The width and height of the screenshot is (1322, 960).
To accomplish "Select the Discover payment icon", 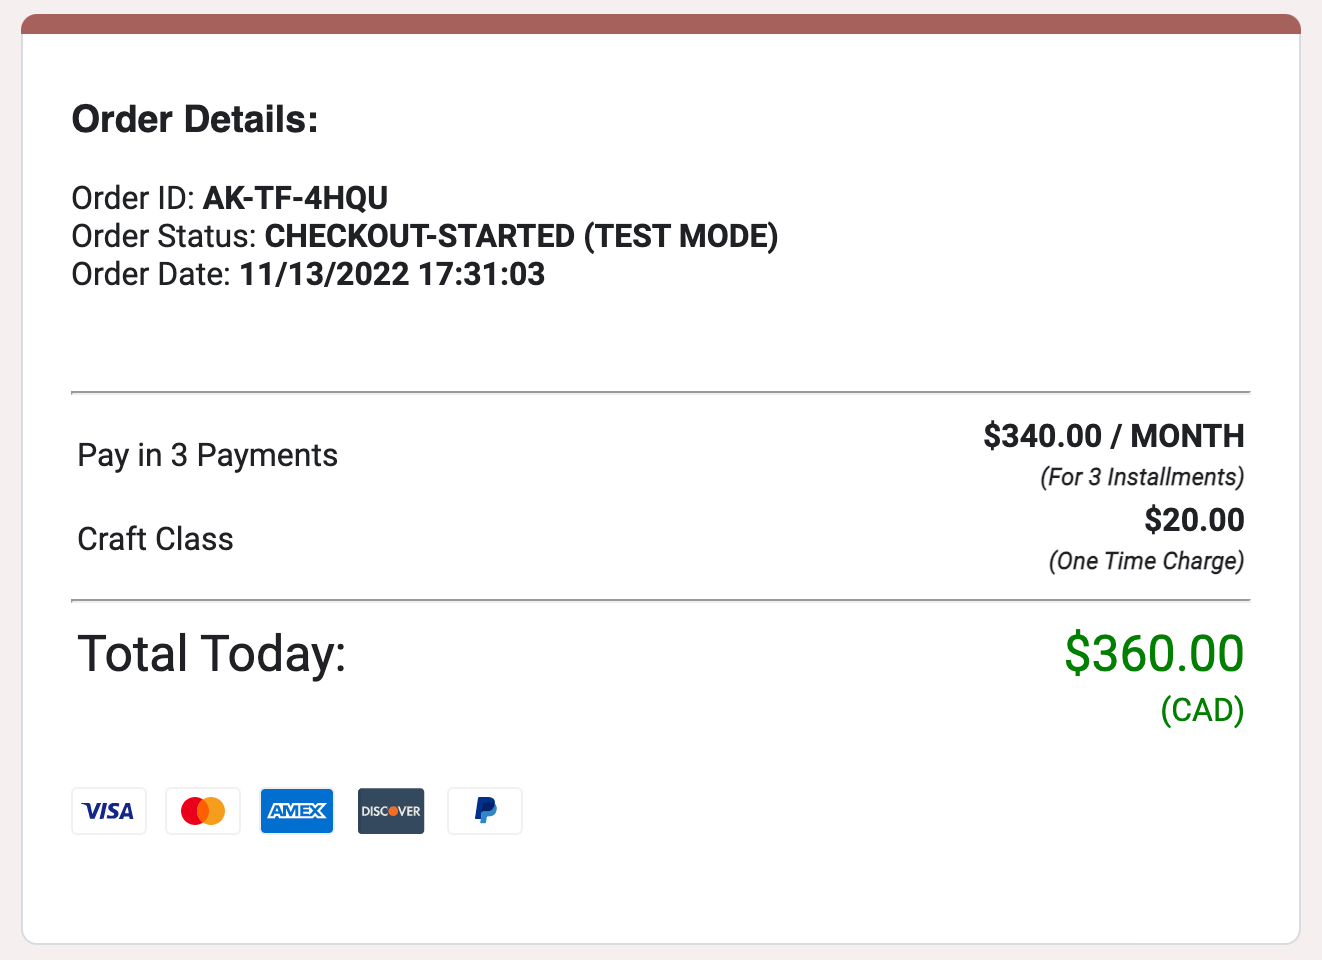I will pyautogui.click(x=390, y=811).
